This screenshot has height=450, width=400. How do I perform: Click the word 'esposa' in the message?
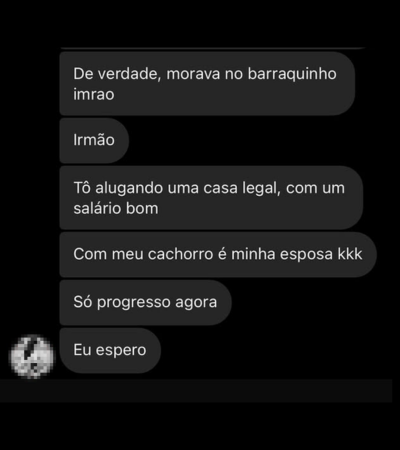pyautogui.click(x=306, y=255)
